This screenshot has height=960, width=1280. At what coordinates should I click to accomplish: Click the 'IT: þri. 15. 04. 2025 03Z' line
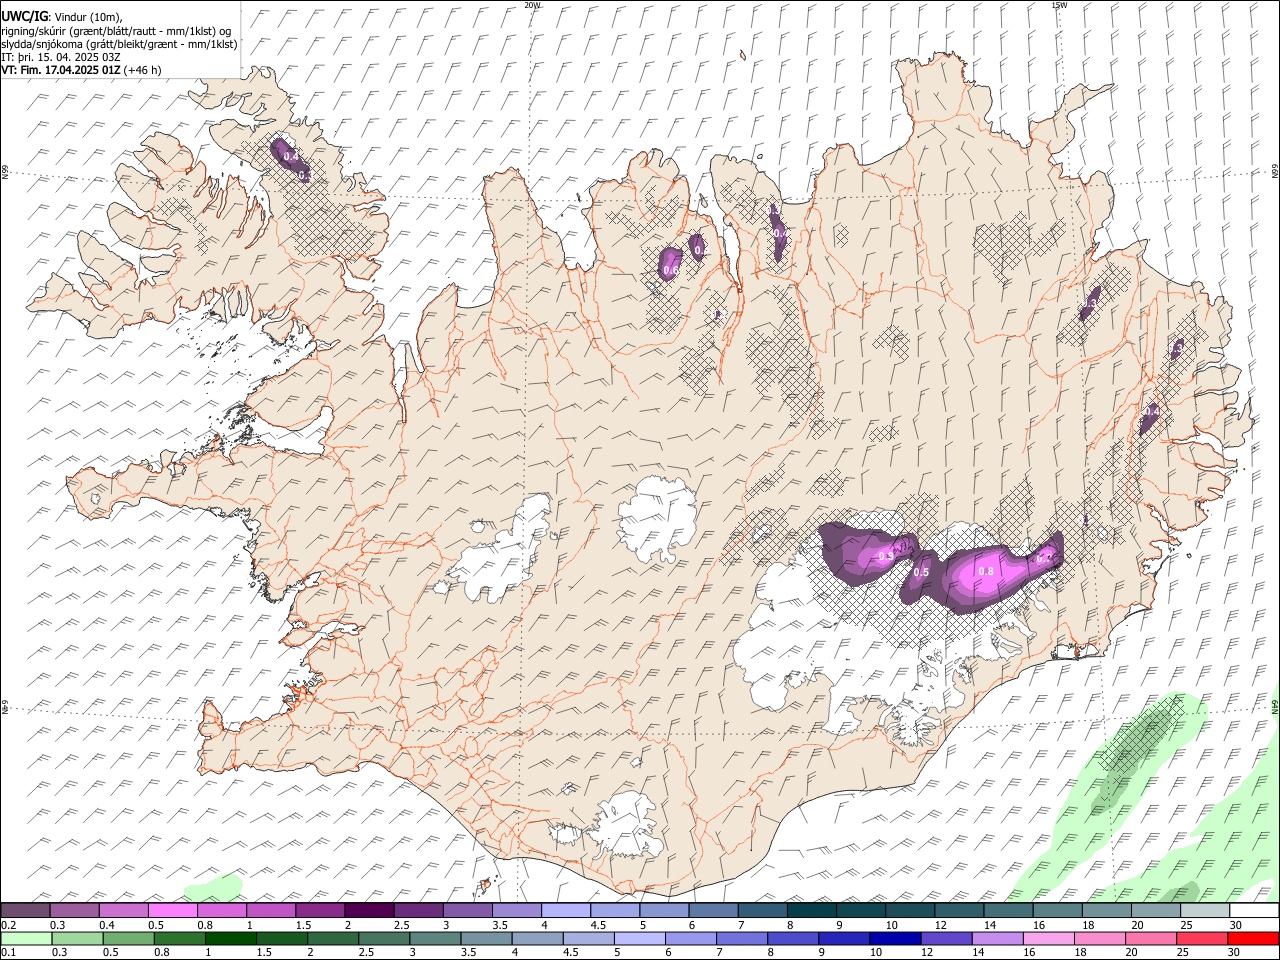click(x=61, y=57)
